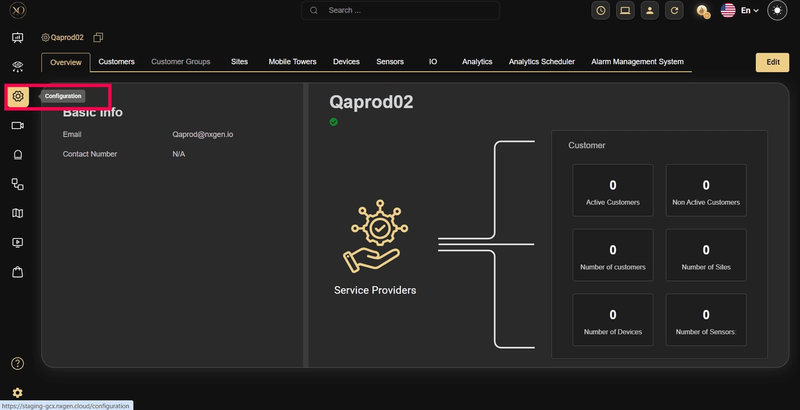Open the eye monitoring sidebar icon
This screenshot has width=800, height=410.
point(17,66)
